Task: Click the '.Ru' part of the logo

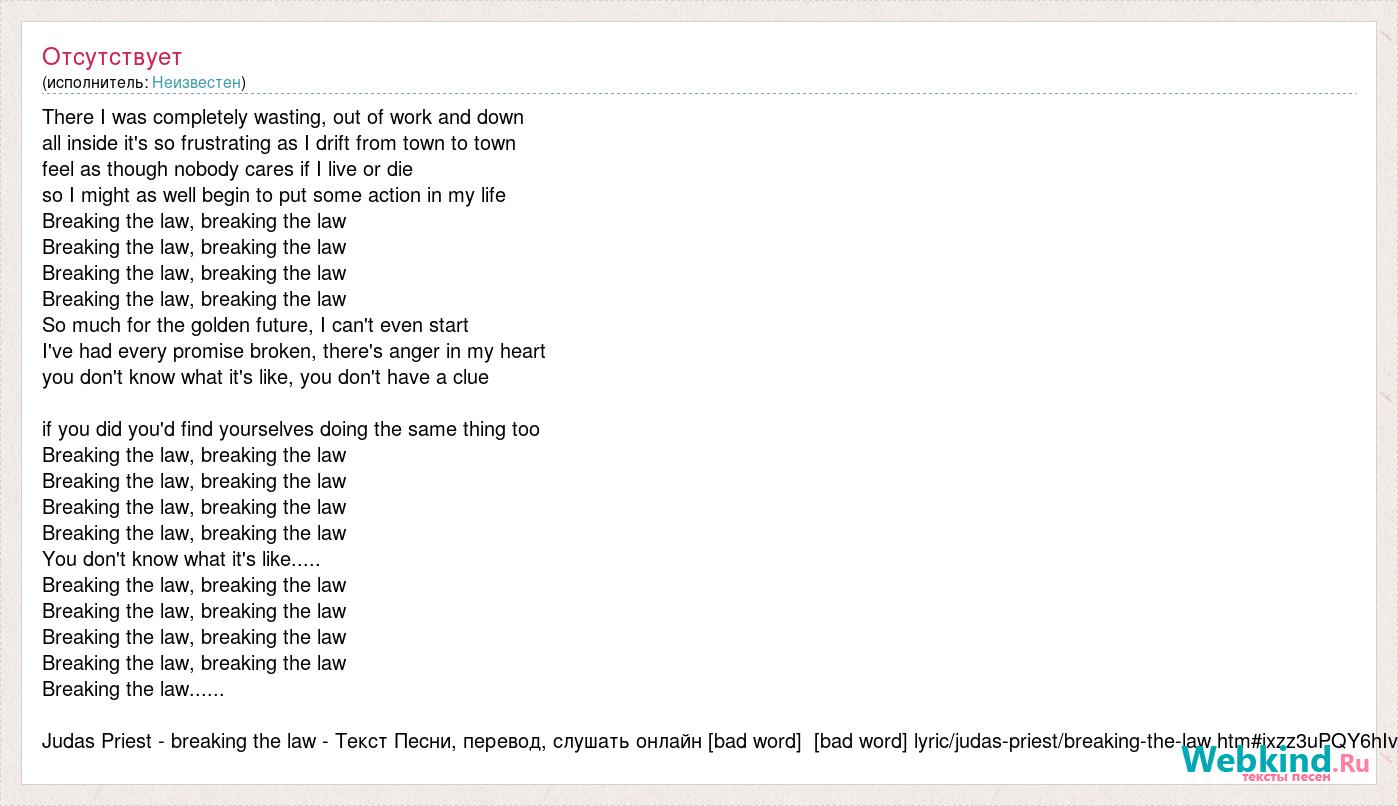Action: point(1350,763)
